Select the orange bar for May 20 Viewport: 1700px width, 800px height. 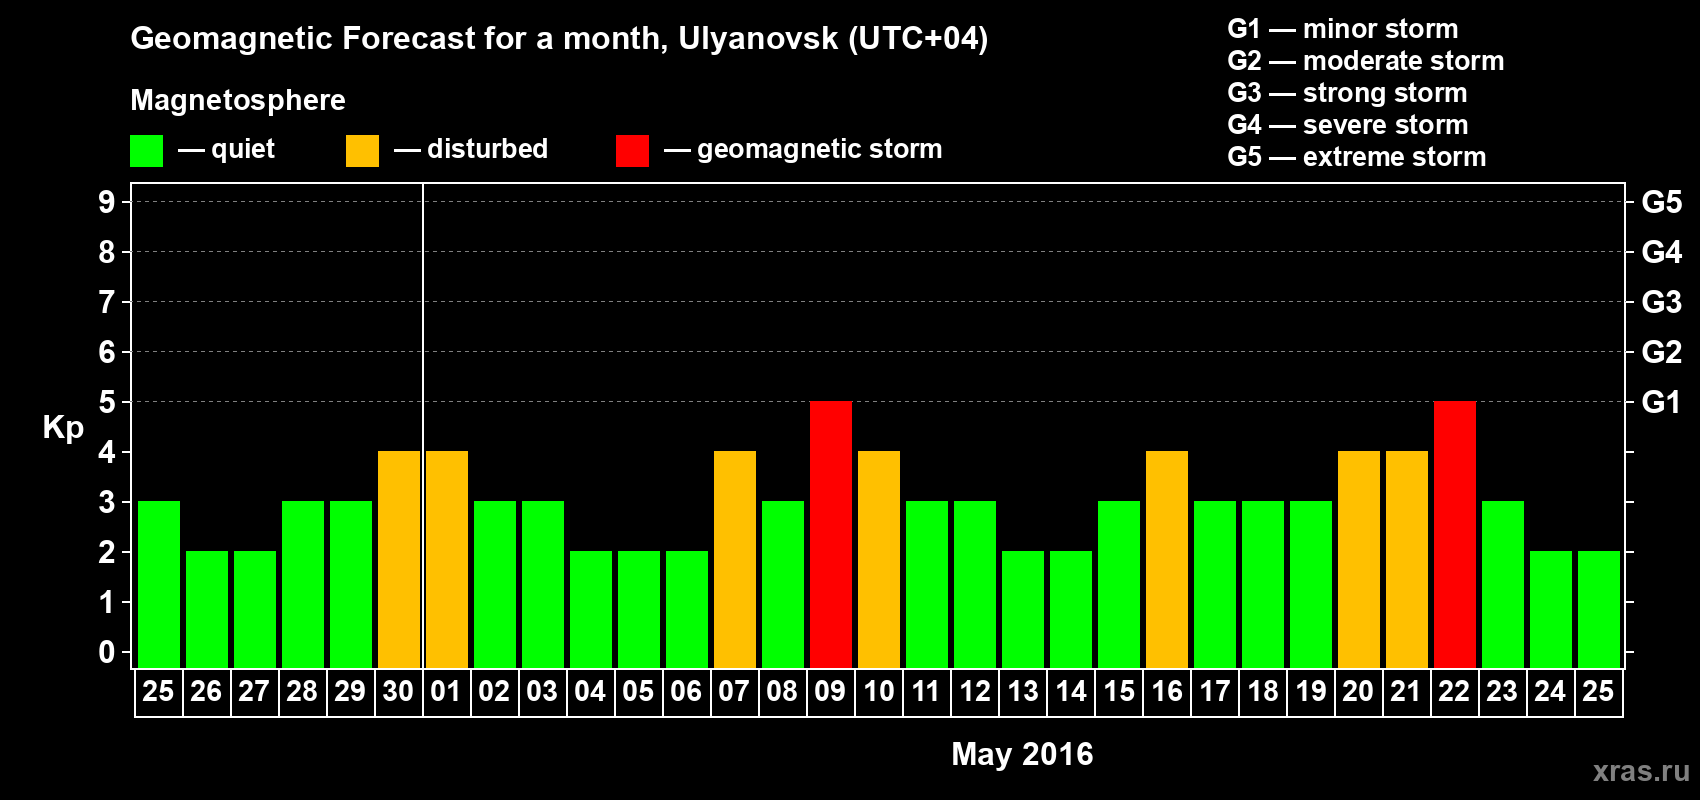point(1359,559)
